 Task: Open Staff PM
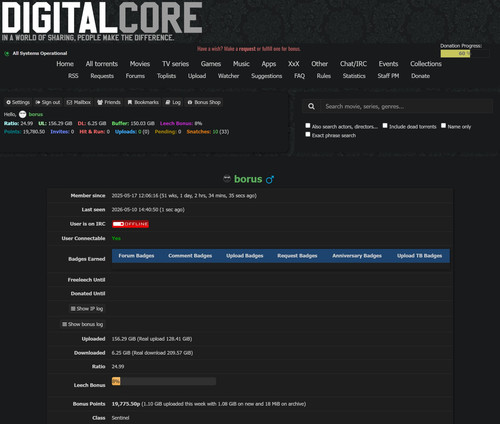388,76
